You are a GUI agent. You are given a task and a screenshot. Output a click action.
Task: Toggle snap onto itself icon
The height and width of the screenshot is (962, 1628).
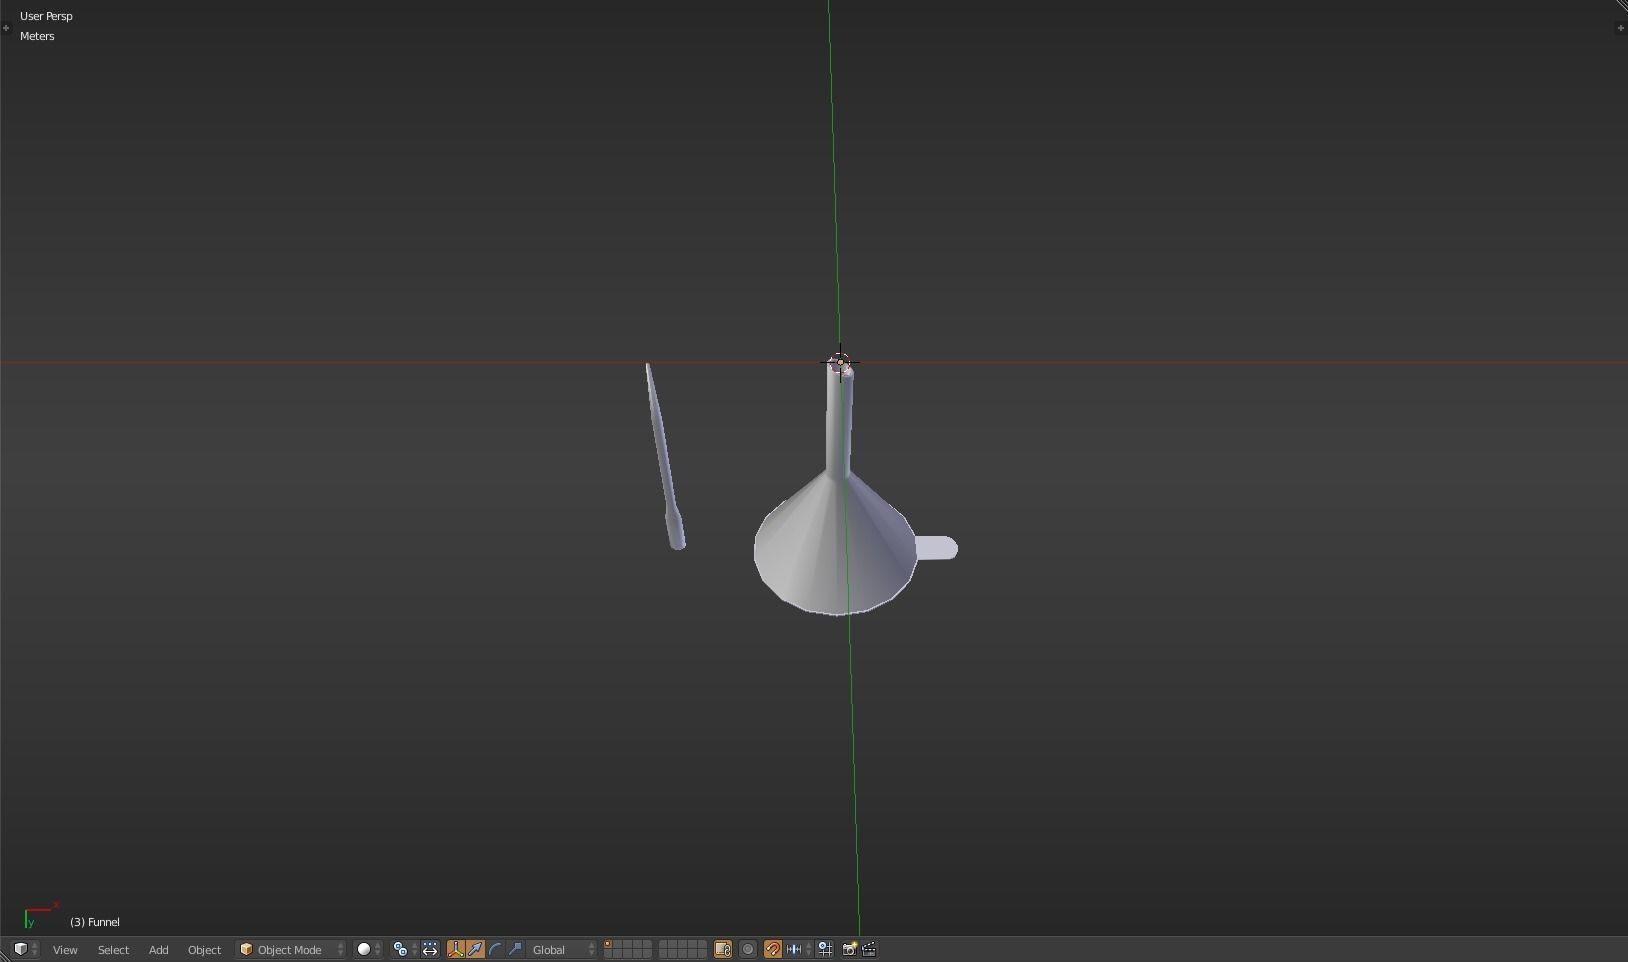coord(825,949)
